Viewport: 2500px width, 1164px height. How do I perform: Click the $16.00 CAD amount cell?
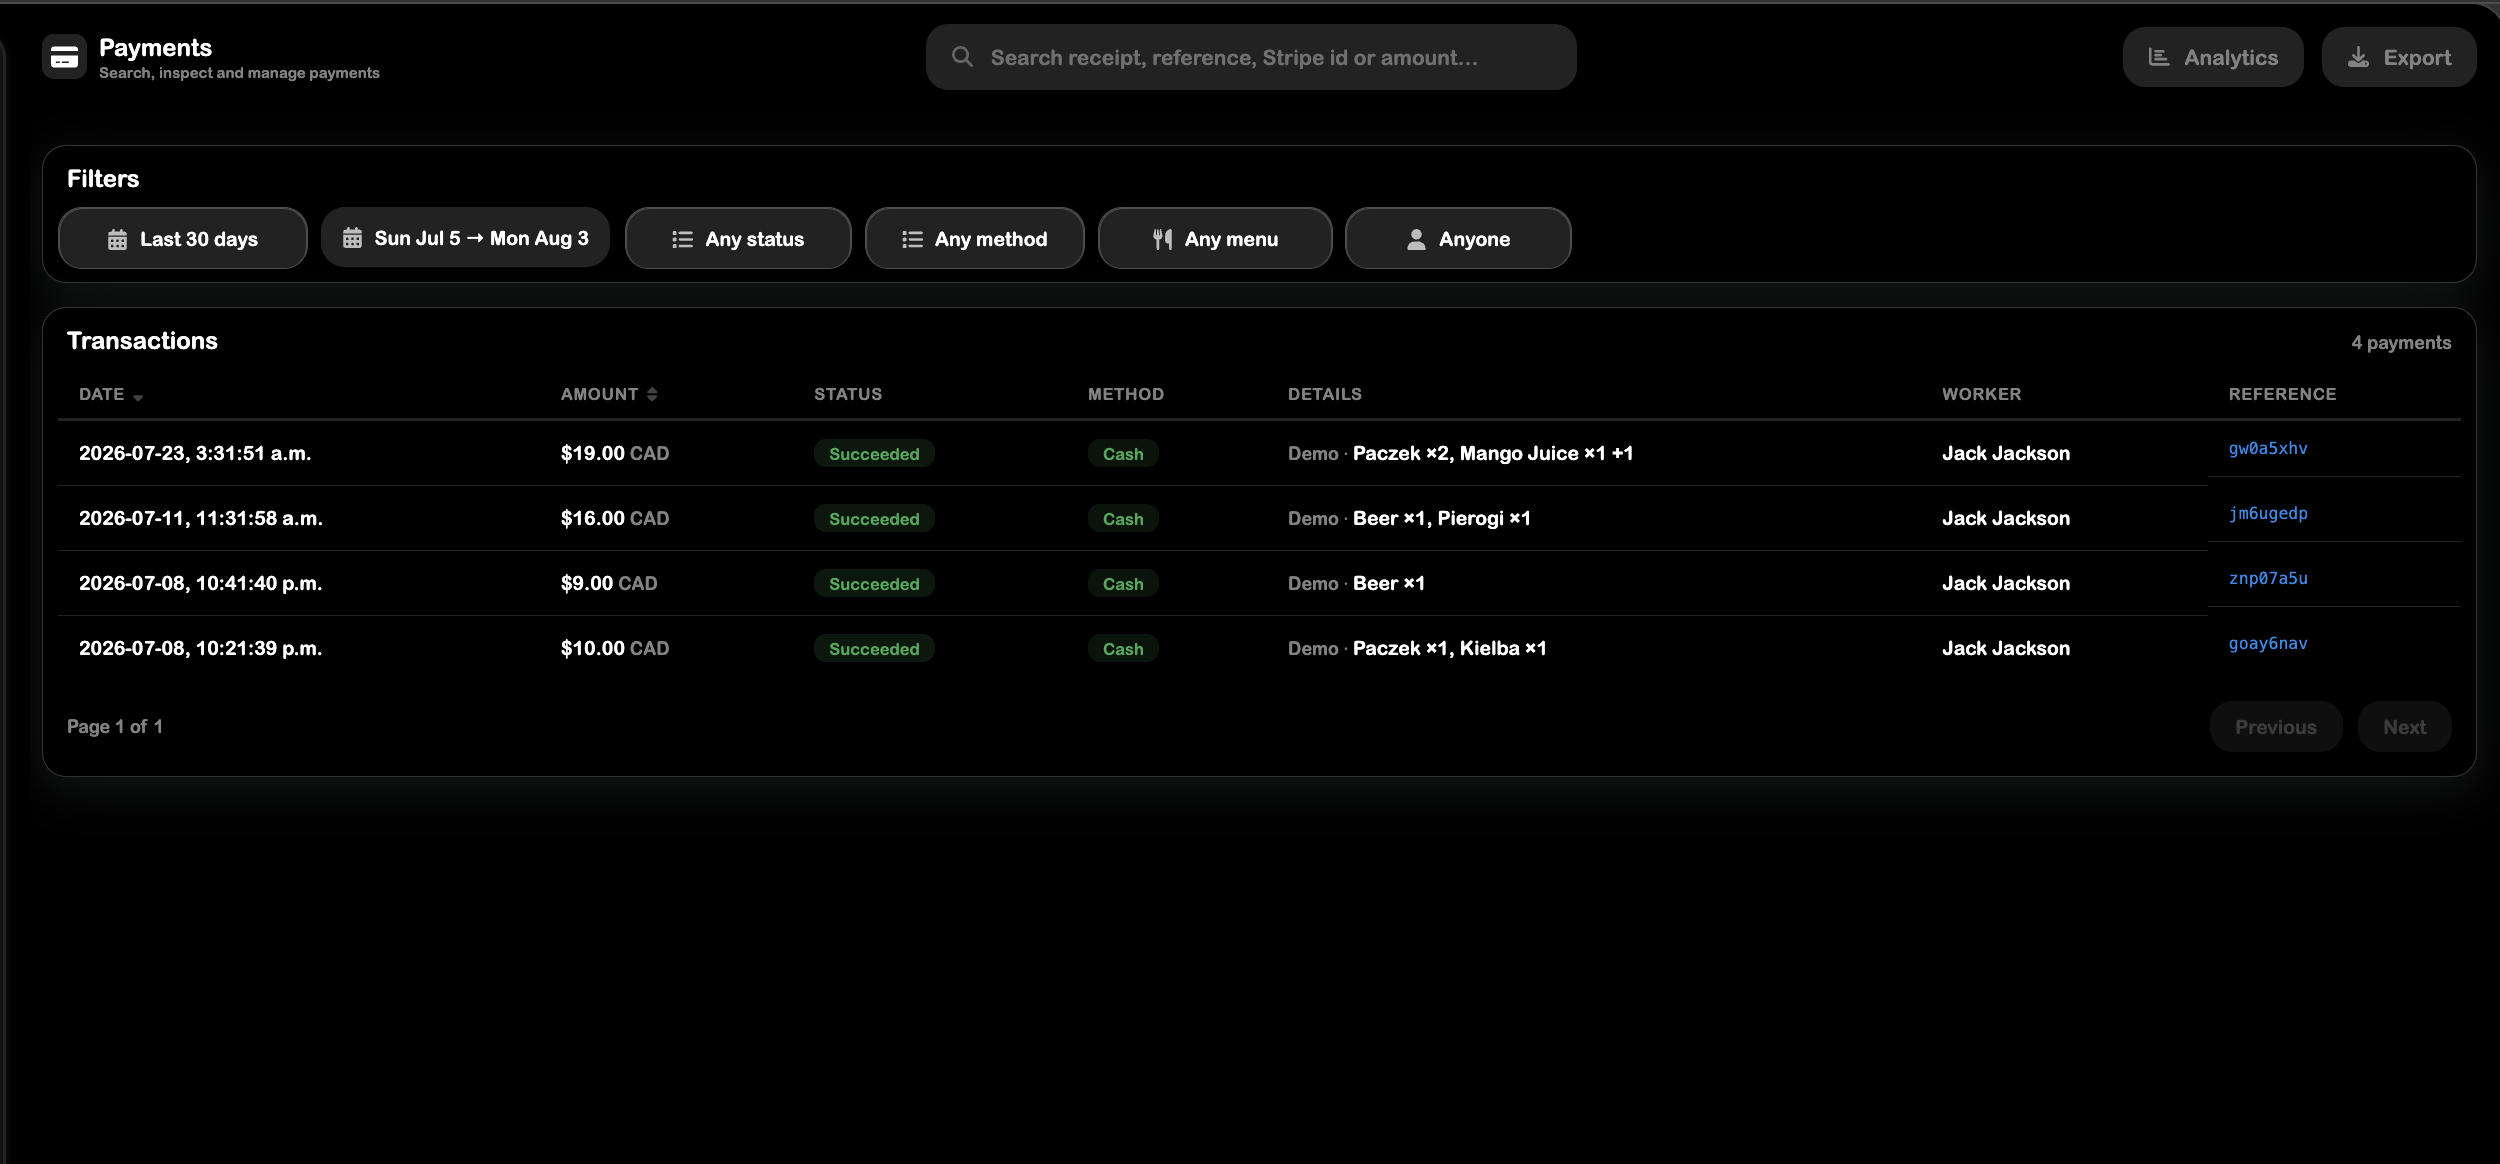click(615, 518)
